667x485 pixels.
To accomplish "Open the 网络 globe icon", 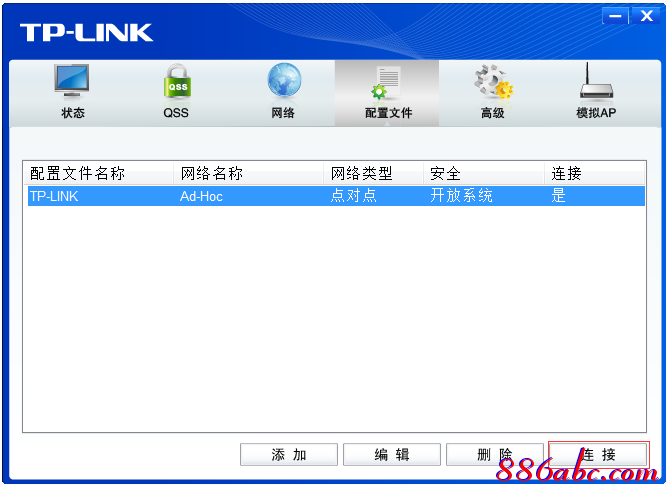I will coord(284,80).
